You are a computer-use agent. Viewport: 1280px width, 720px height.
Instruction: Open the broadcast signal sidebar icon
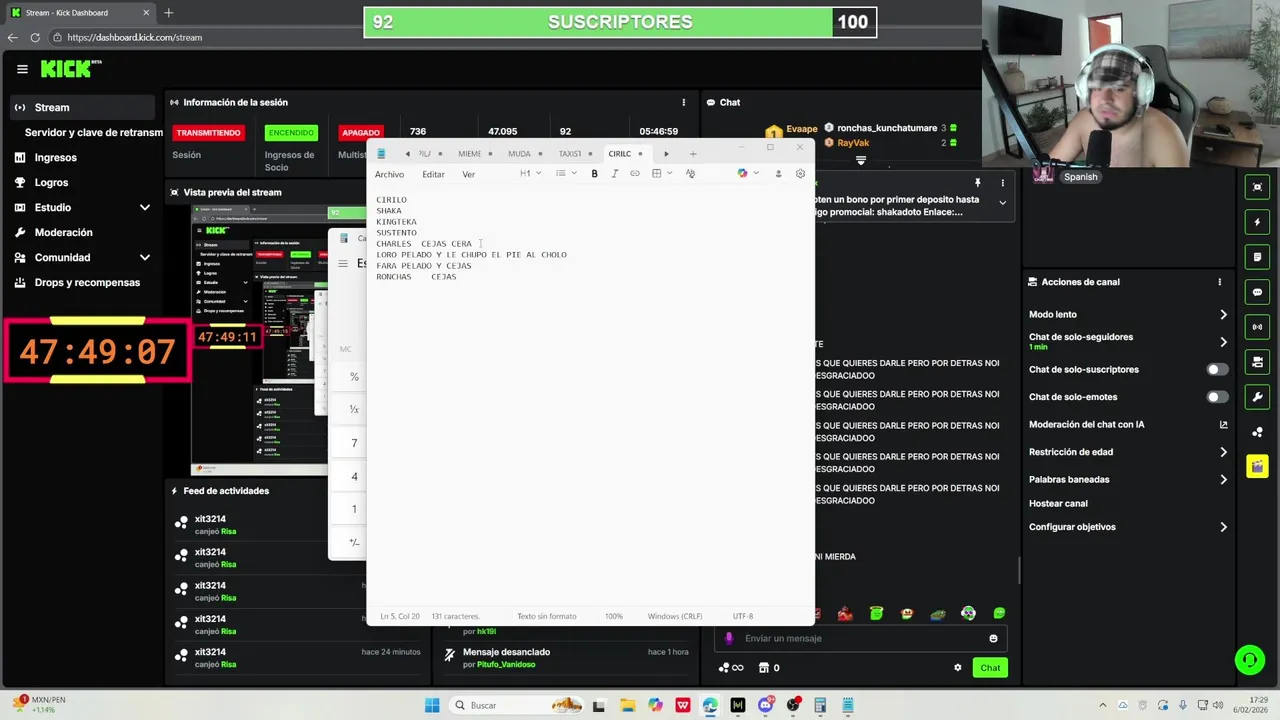(1258, 327)
